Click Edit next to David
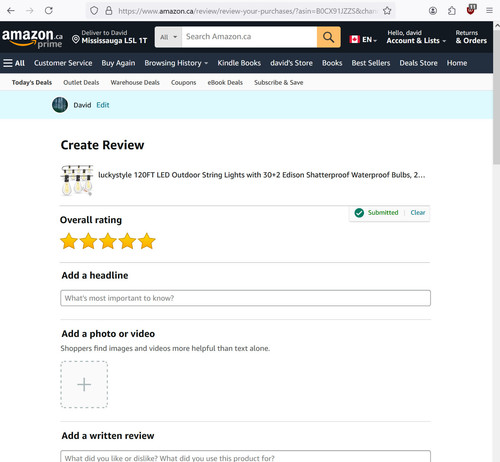 coord(103,105)
